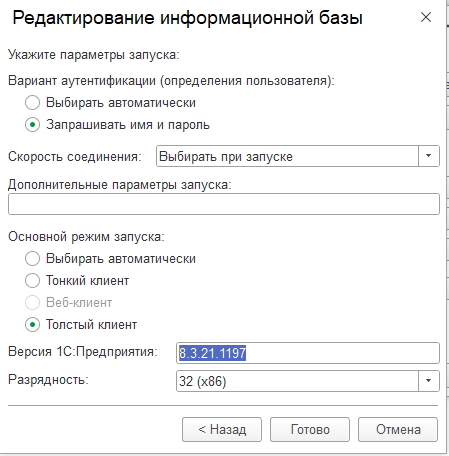Click the 'Выбирать при запуске' combo box field
Screen dimensions: 449x456
point(287,156)
